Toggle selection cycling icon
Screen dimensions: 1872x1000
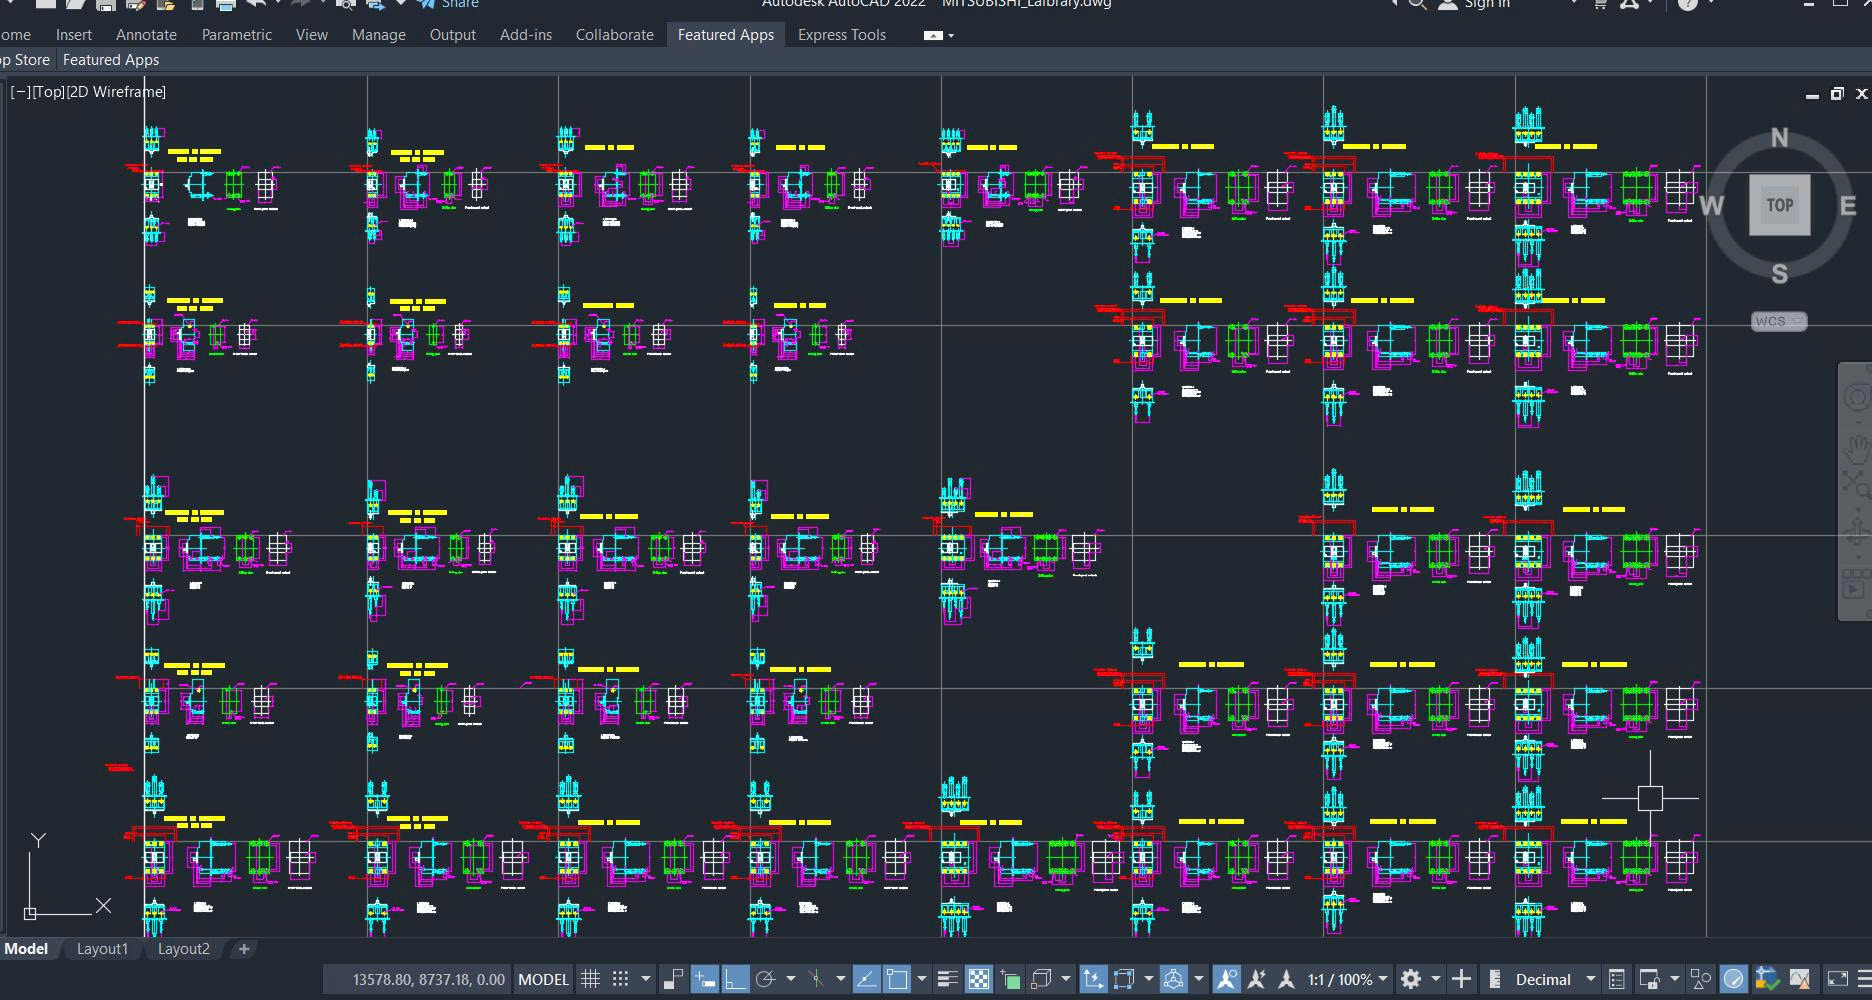1010,979
